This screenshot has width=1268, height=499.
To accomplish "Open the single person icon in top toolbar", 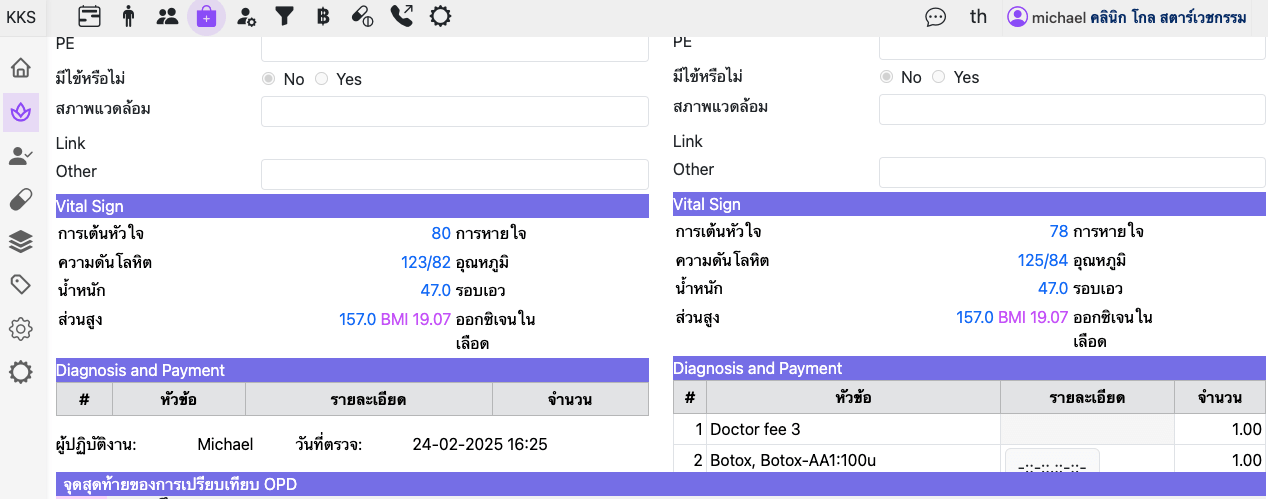I will tap(128, 16).
